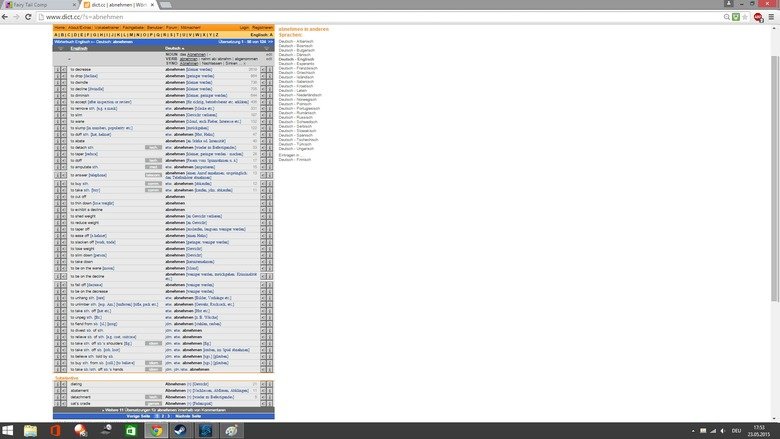
Task: Open the Chrome hamburger menu
Action: (x=773, y=17)
